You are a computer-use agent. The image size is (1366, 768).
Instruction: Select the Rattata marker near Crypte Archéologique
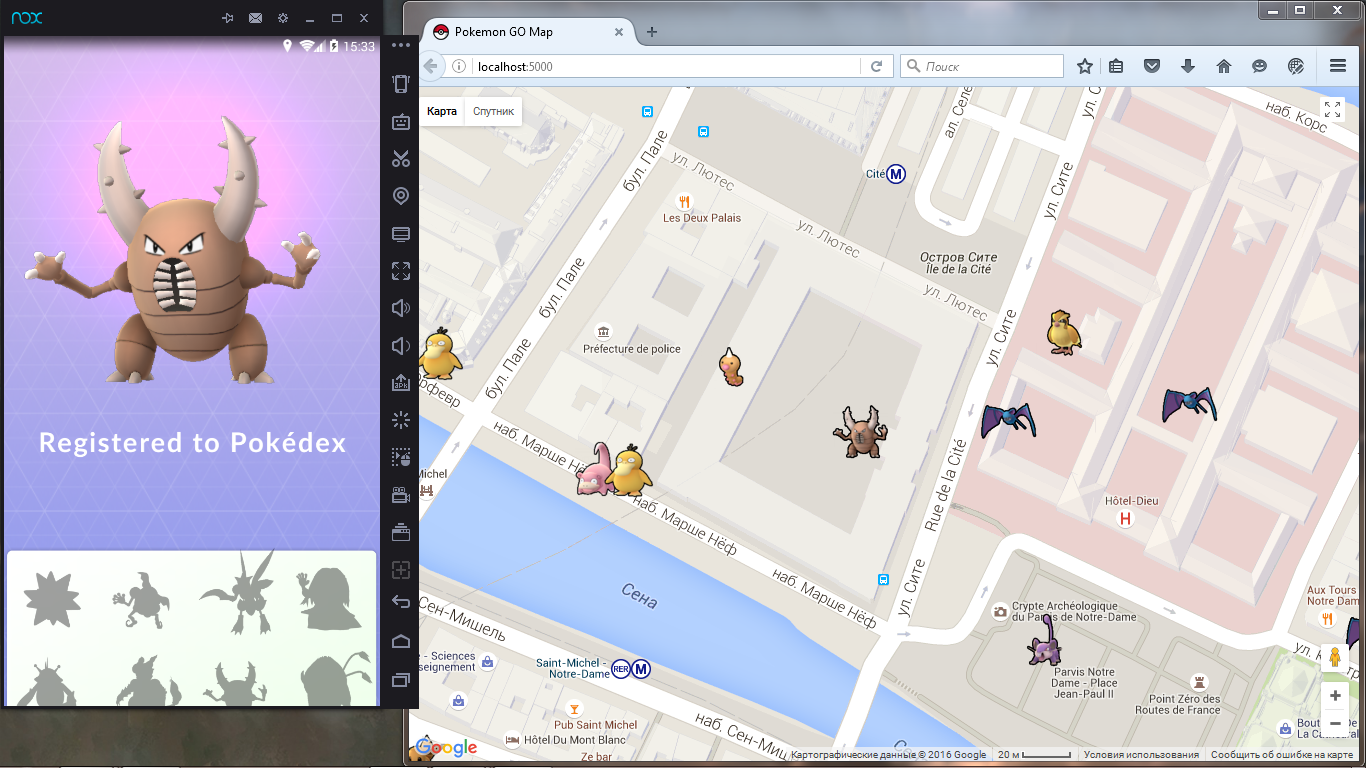click(x=1046, y=641)
